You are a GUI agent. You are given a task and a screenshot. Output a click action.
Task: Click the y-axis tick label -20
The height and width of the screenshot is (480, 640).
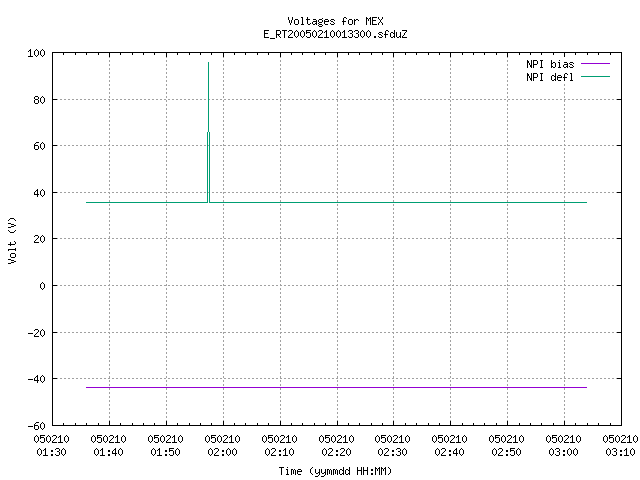click(36, 333)
